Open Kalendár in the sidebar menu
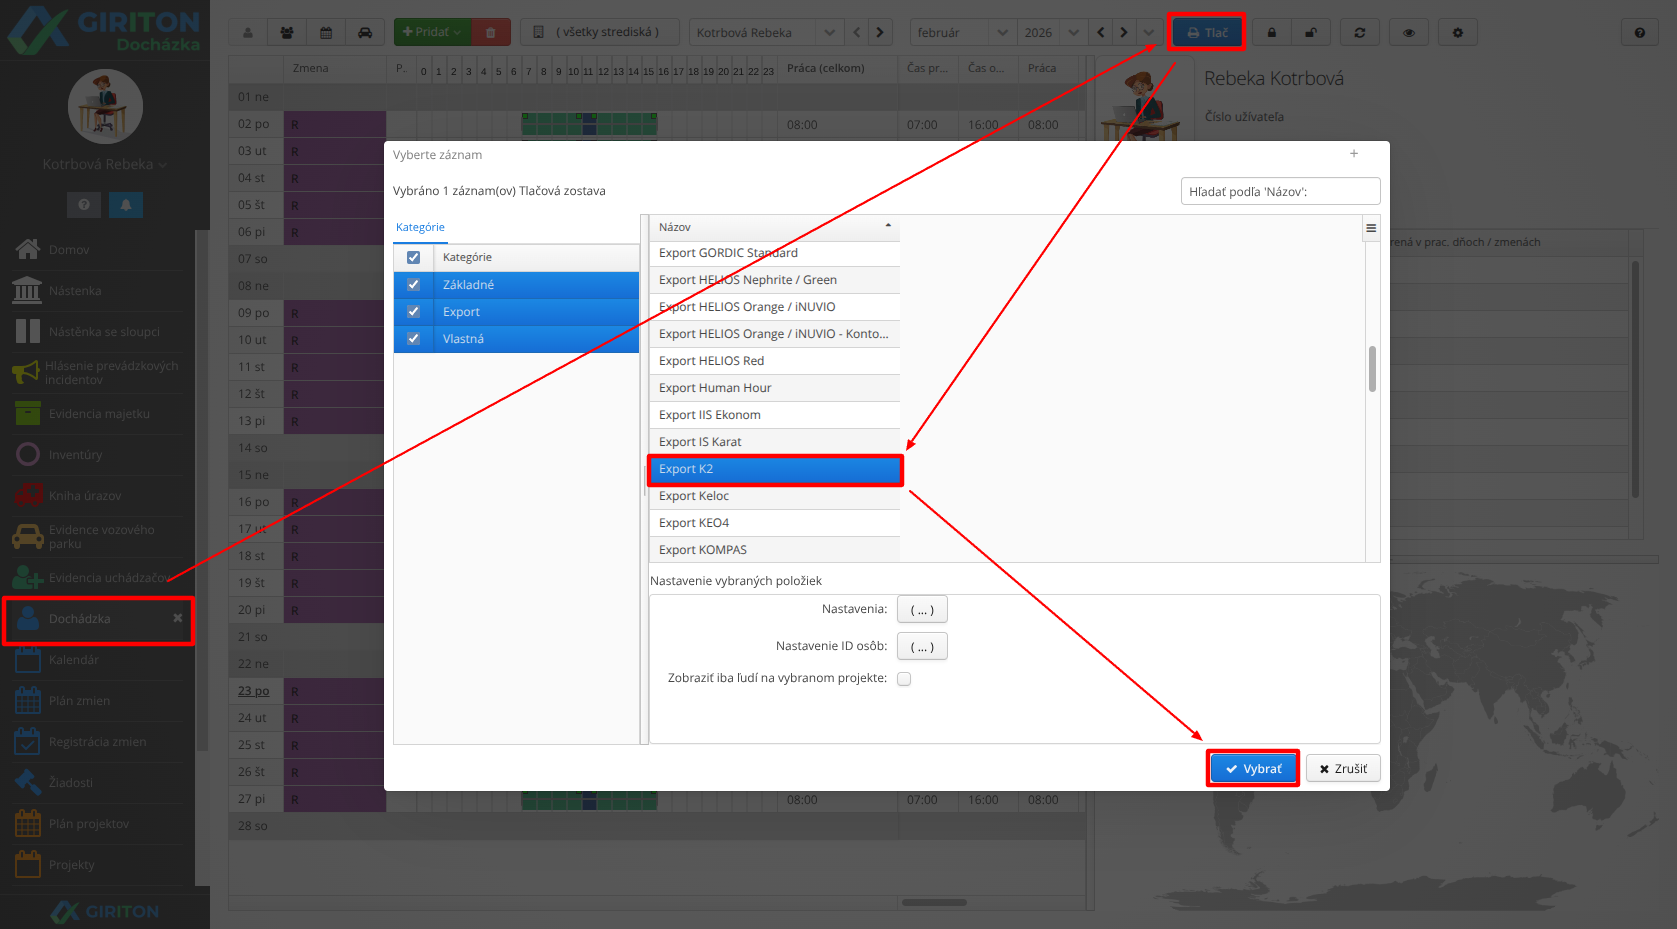 pos(74,660)
